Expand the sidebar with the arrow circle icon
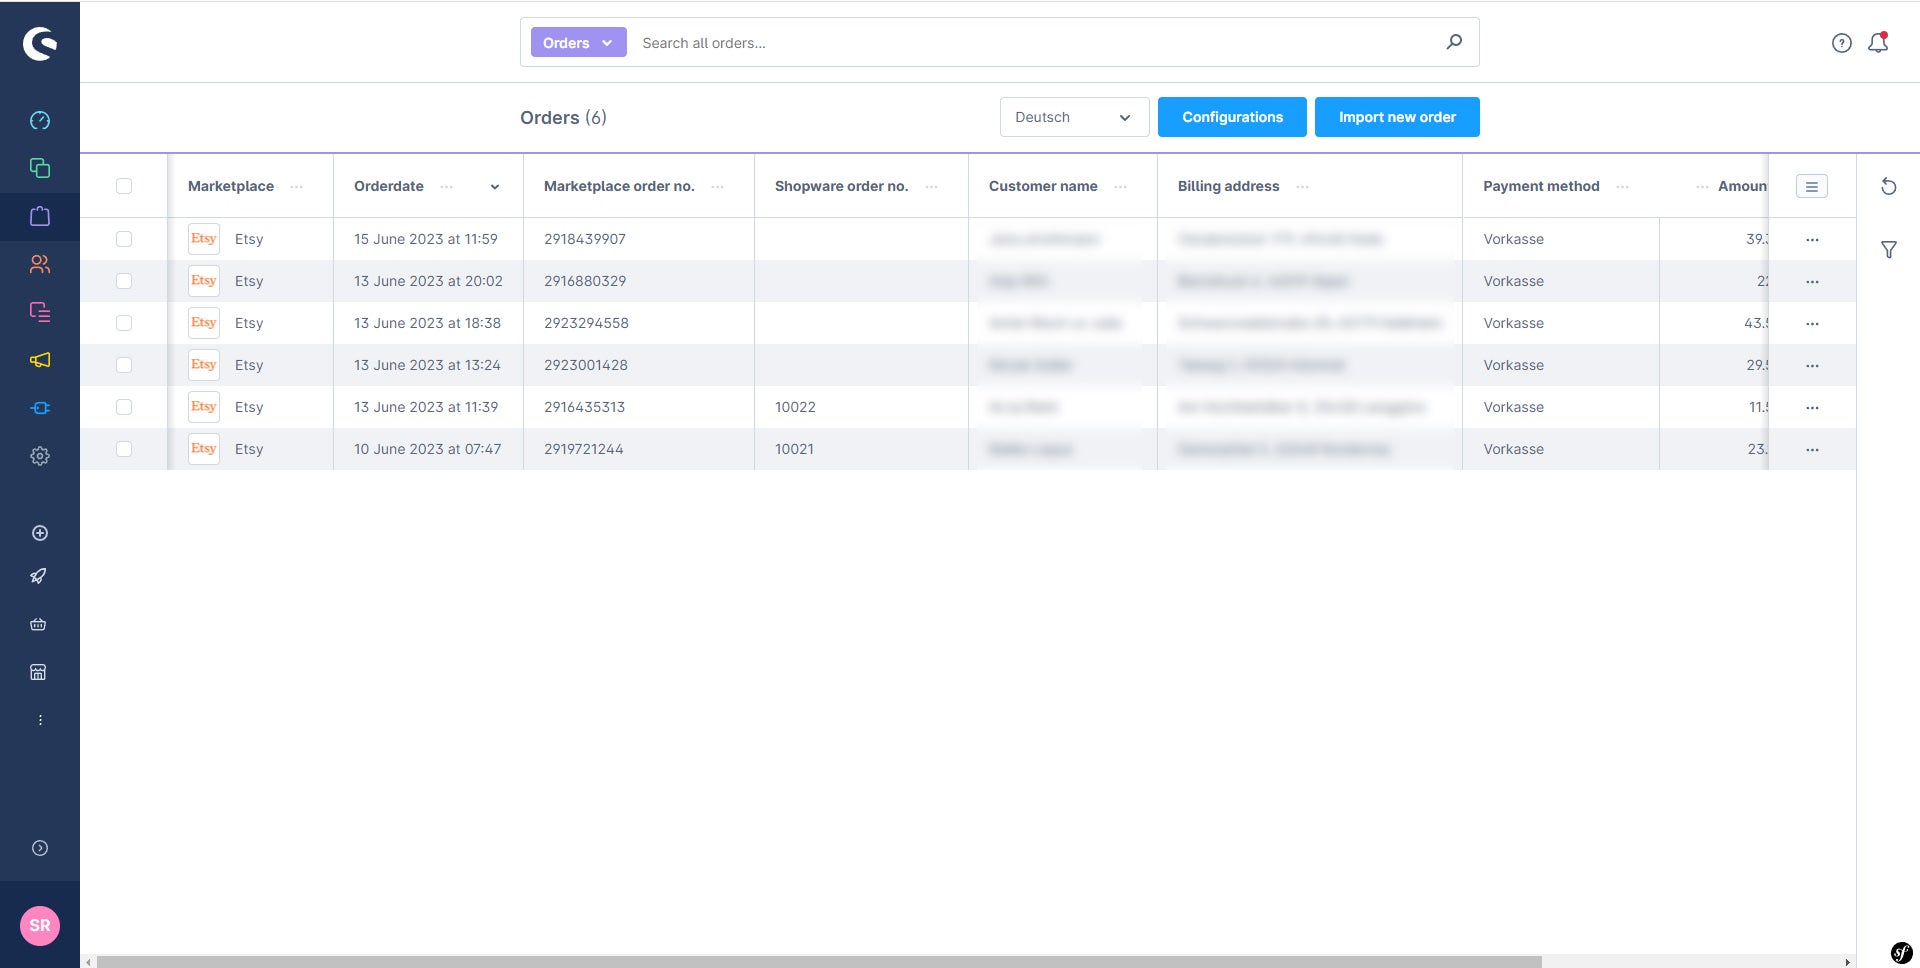 40,848
